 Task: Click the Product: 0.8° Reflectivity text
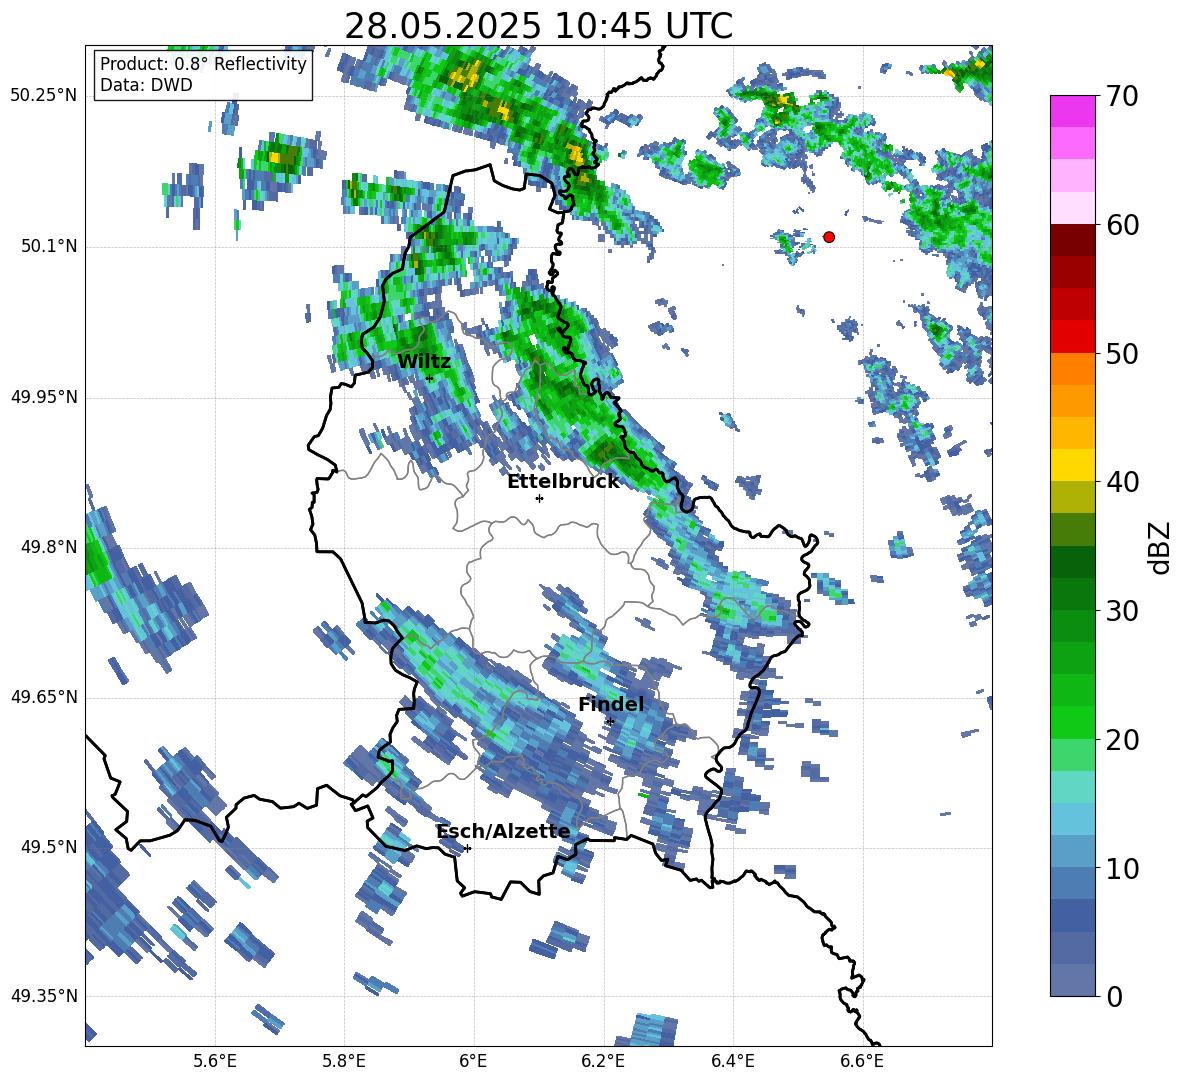pyautogui.click(x=203, y=64)
